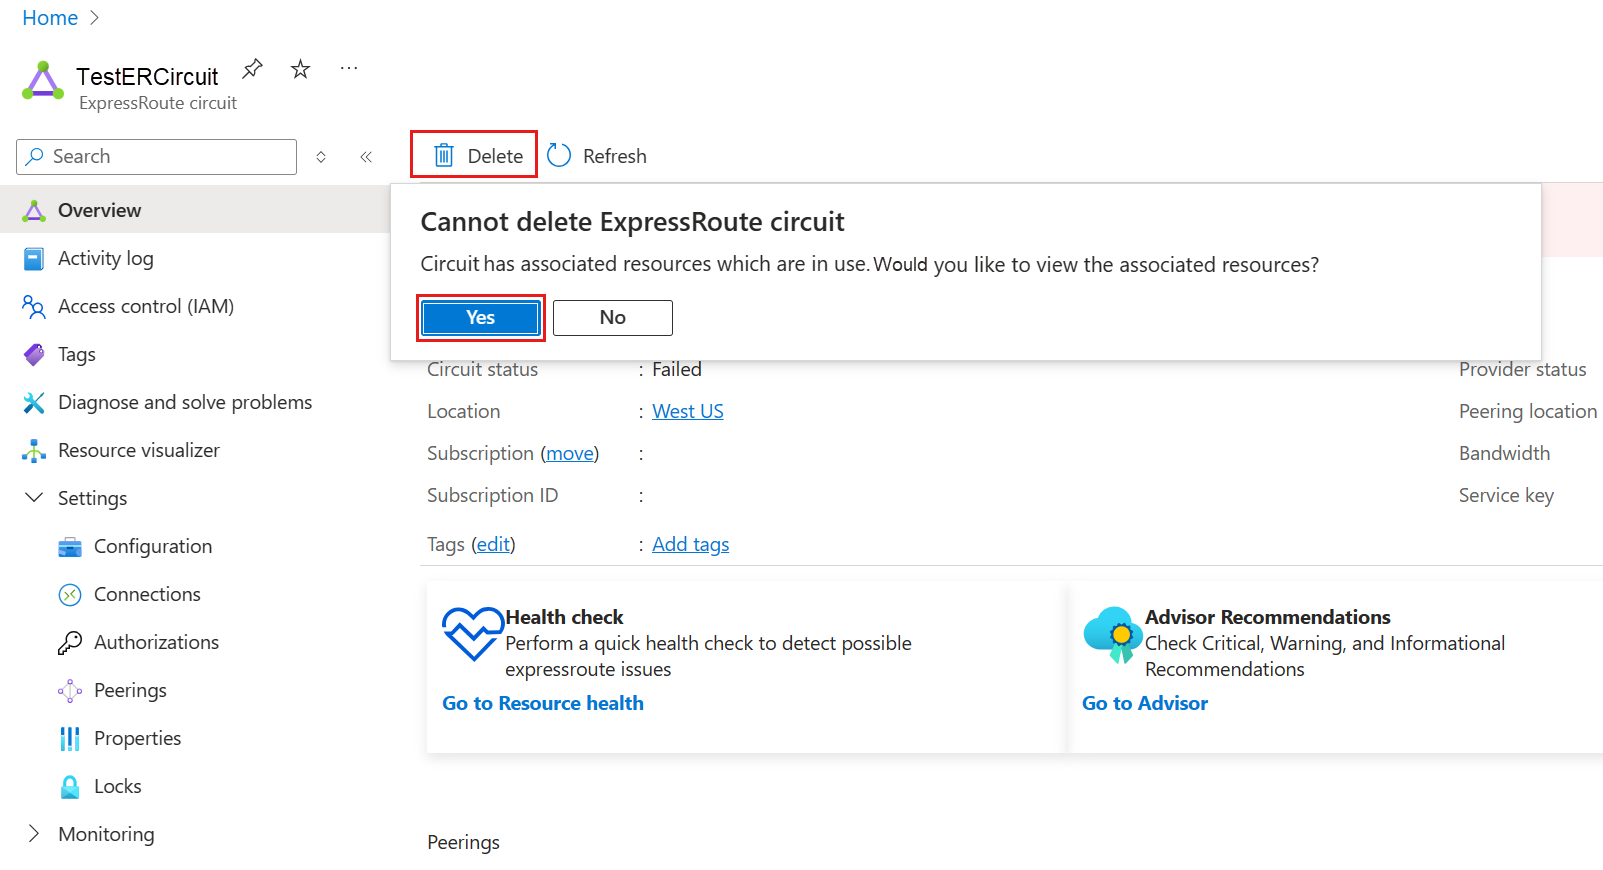This screenshot has height=870, width=1603.
Task: Toggle expand/collapse all menu groups arrows
Action: tap(321, 157)
